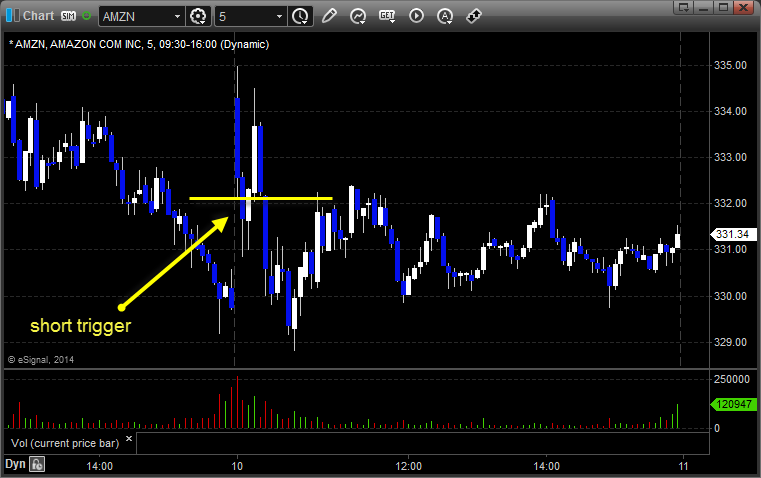This screenshot has width=761, height=478.
Task: Click the 330.00 price axis label
Action: coord(730,296)
